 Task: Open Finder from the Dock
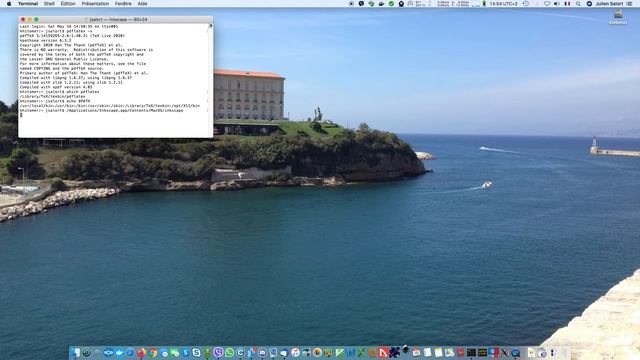click(x=76, y=352)
